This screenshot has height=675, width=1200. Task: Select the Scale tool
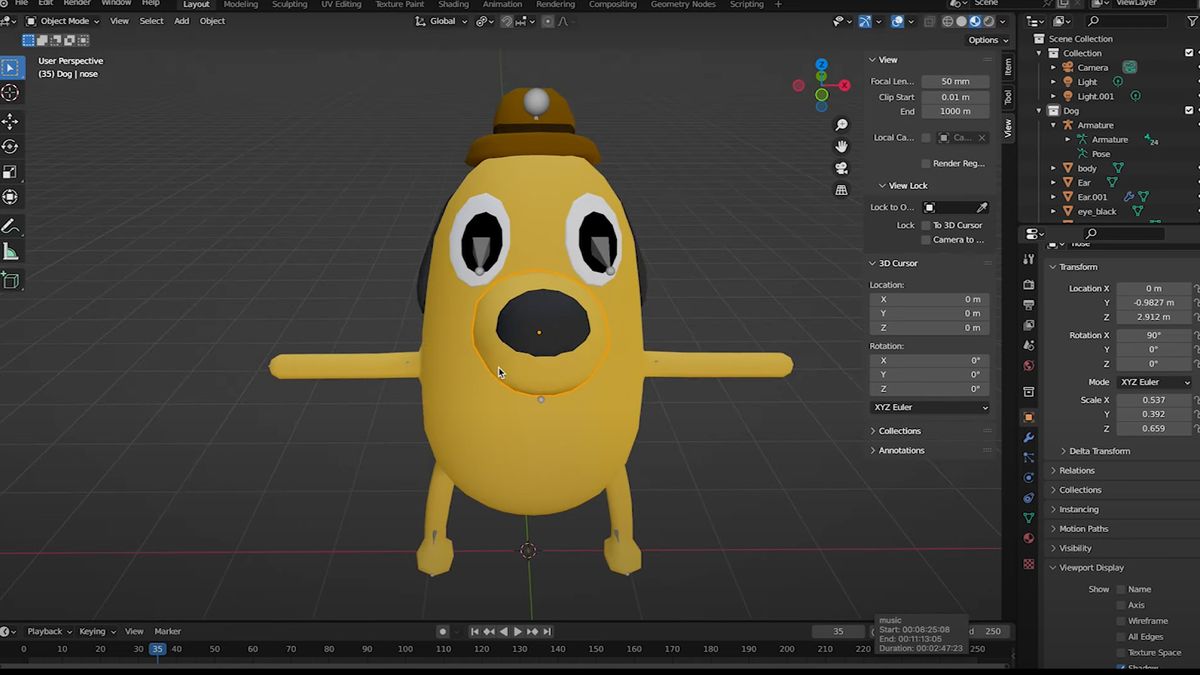12,171
